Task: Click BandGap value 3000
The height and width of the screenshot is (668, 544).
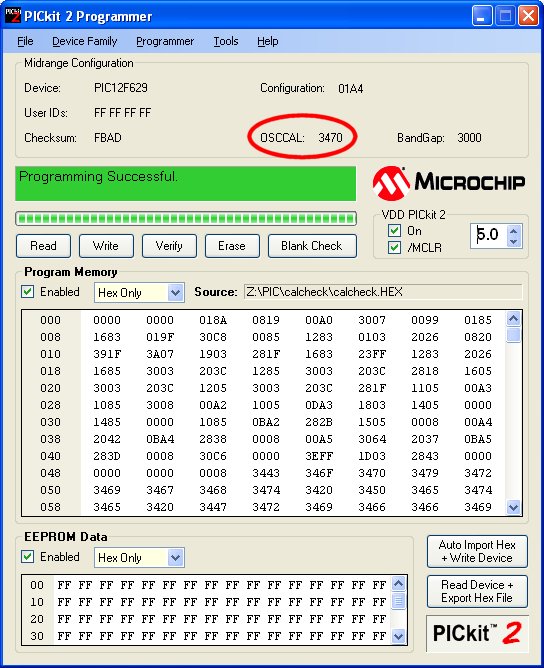Action: 469,138
